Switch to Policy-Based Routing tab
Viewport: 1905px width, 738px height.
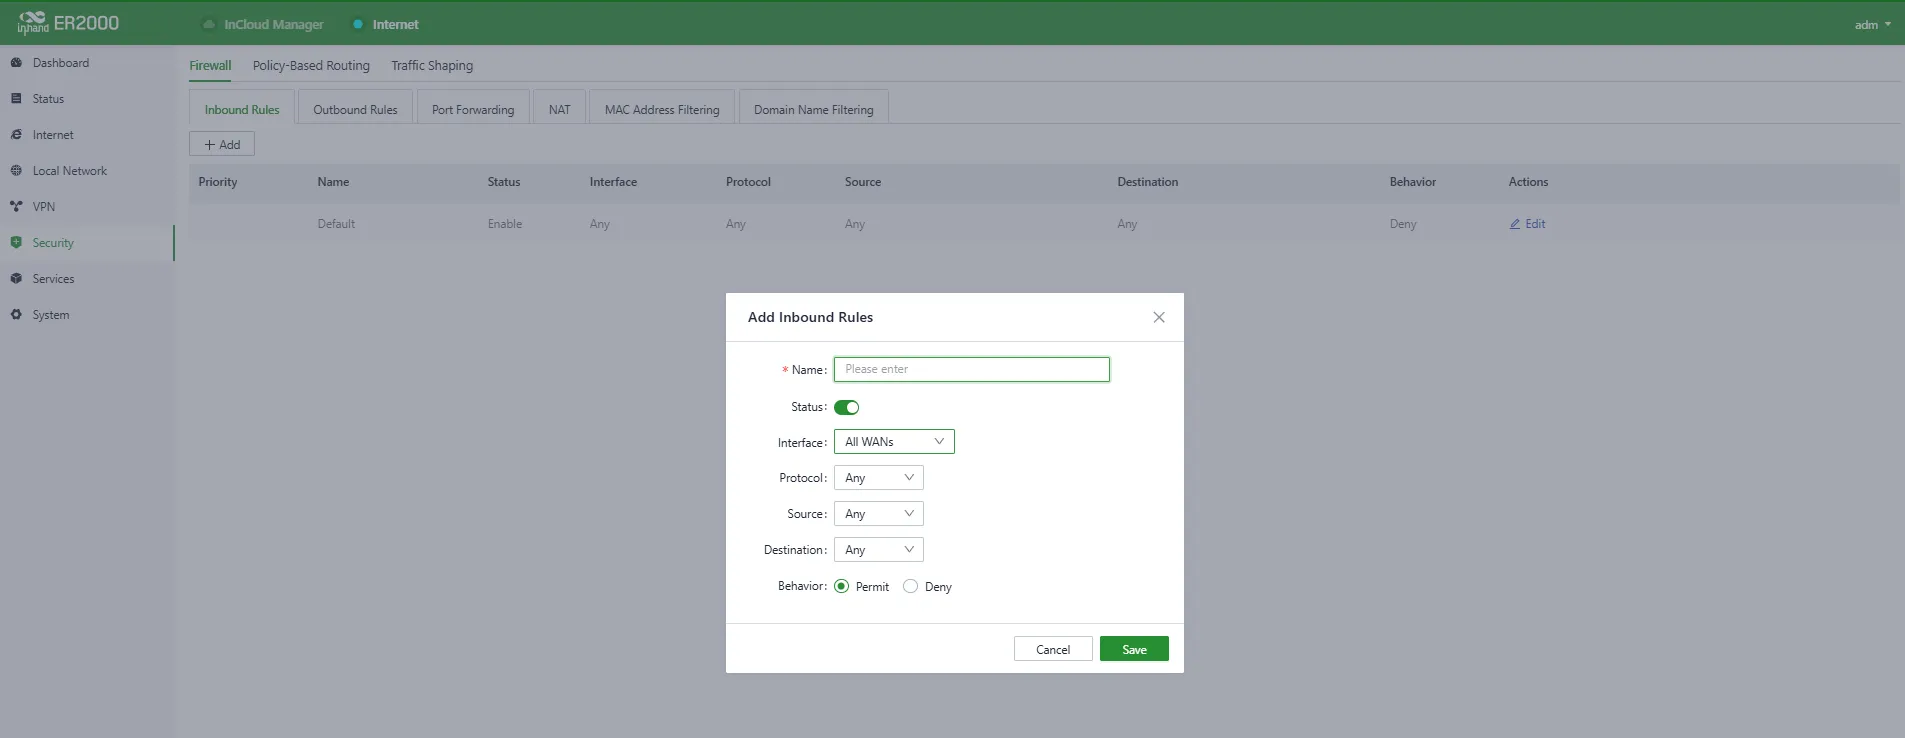(311, 66)
